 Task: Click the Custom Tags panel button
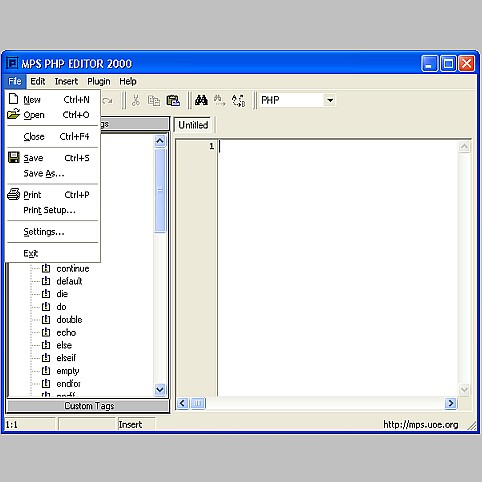[89, 406]
